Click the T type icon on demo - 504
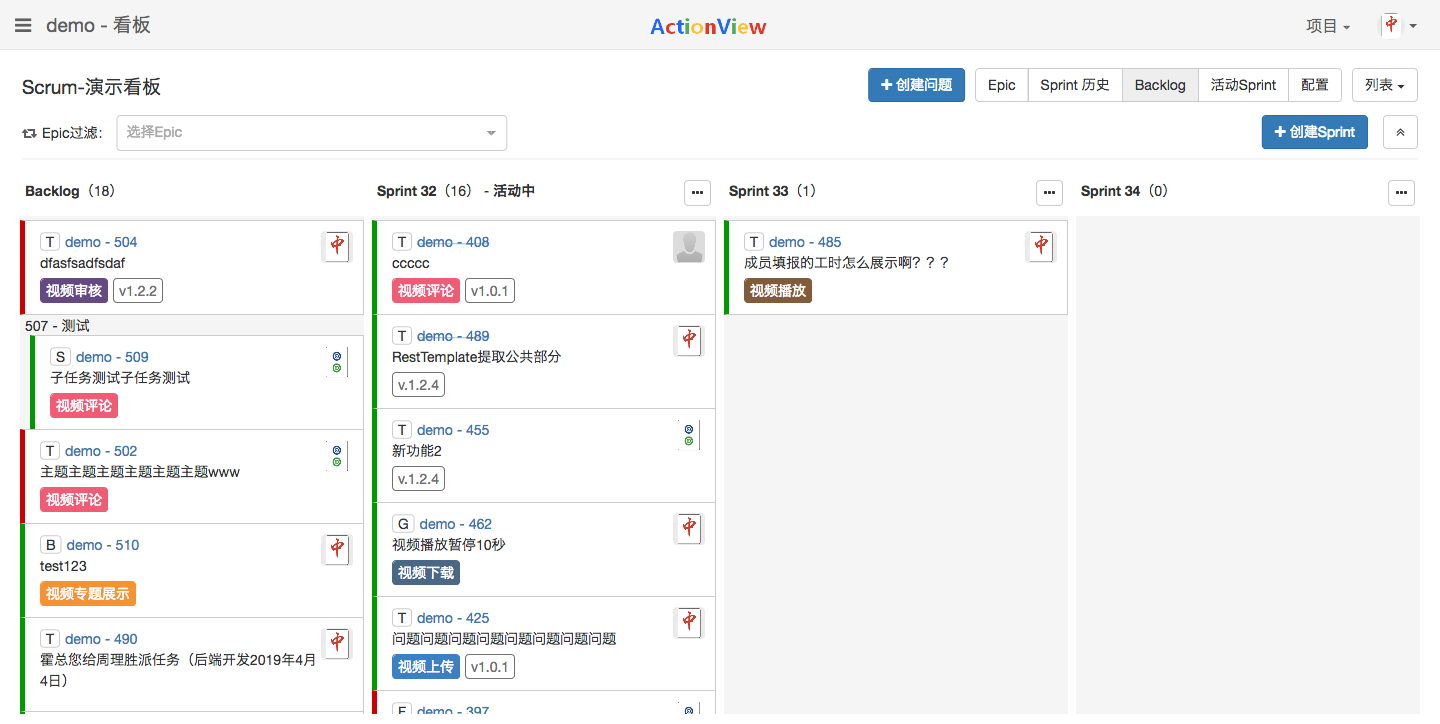The image size is (1440, 724). click(x=50, y=242)
